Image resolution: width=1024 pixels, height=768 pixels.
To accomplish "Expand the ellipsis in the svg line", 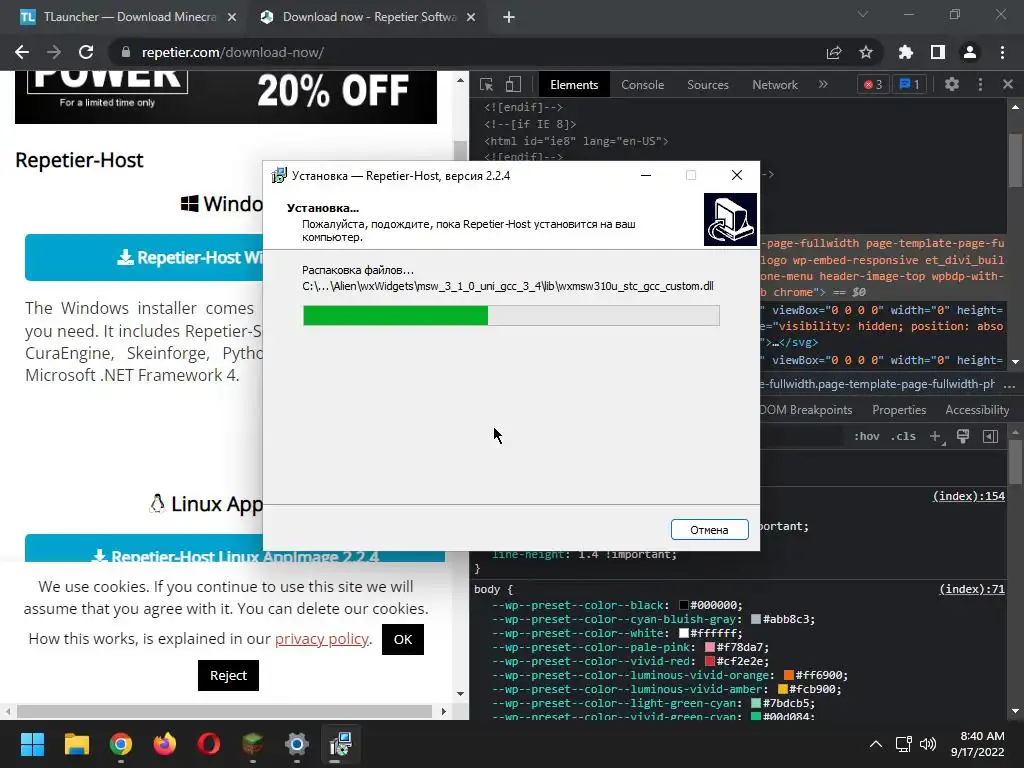I will pos(773,342).
